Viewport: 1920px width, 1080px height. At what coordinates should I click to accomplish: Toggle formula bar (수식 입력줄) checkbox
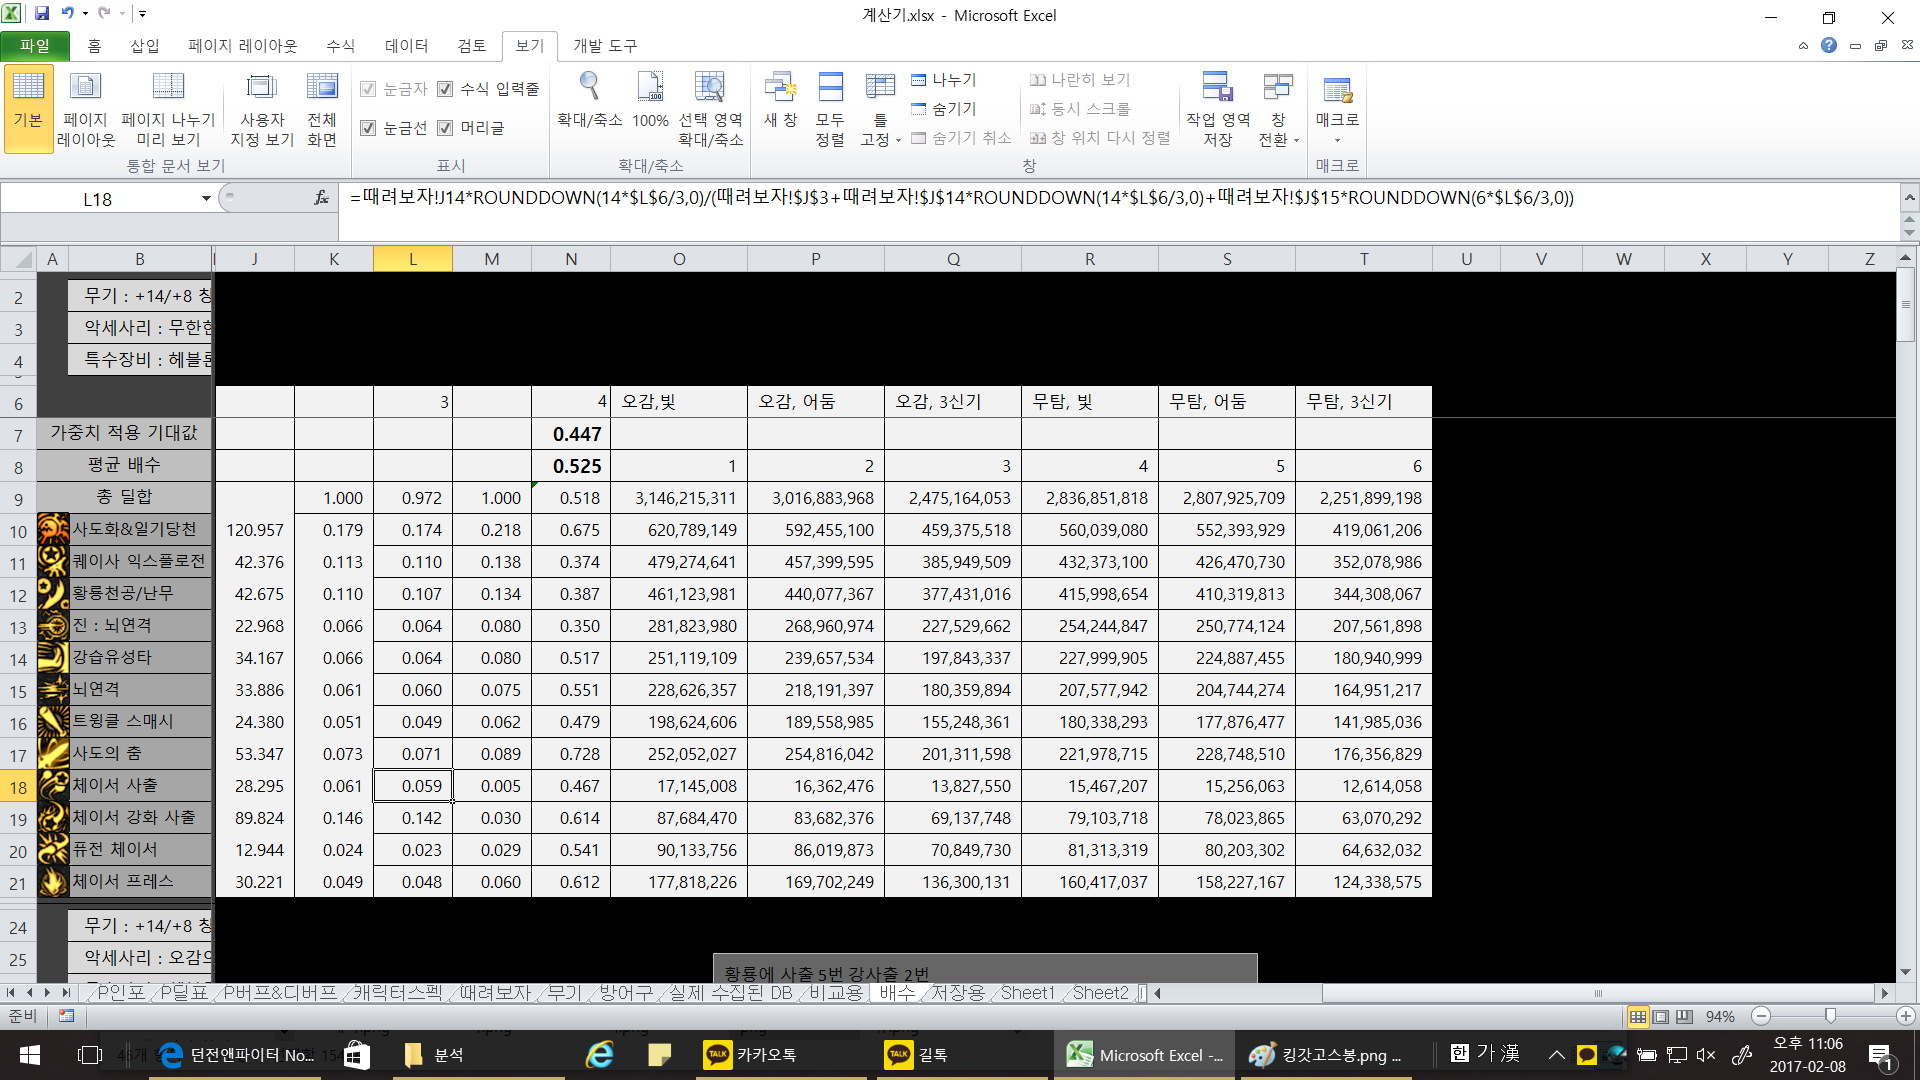[x=446, y=89]
